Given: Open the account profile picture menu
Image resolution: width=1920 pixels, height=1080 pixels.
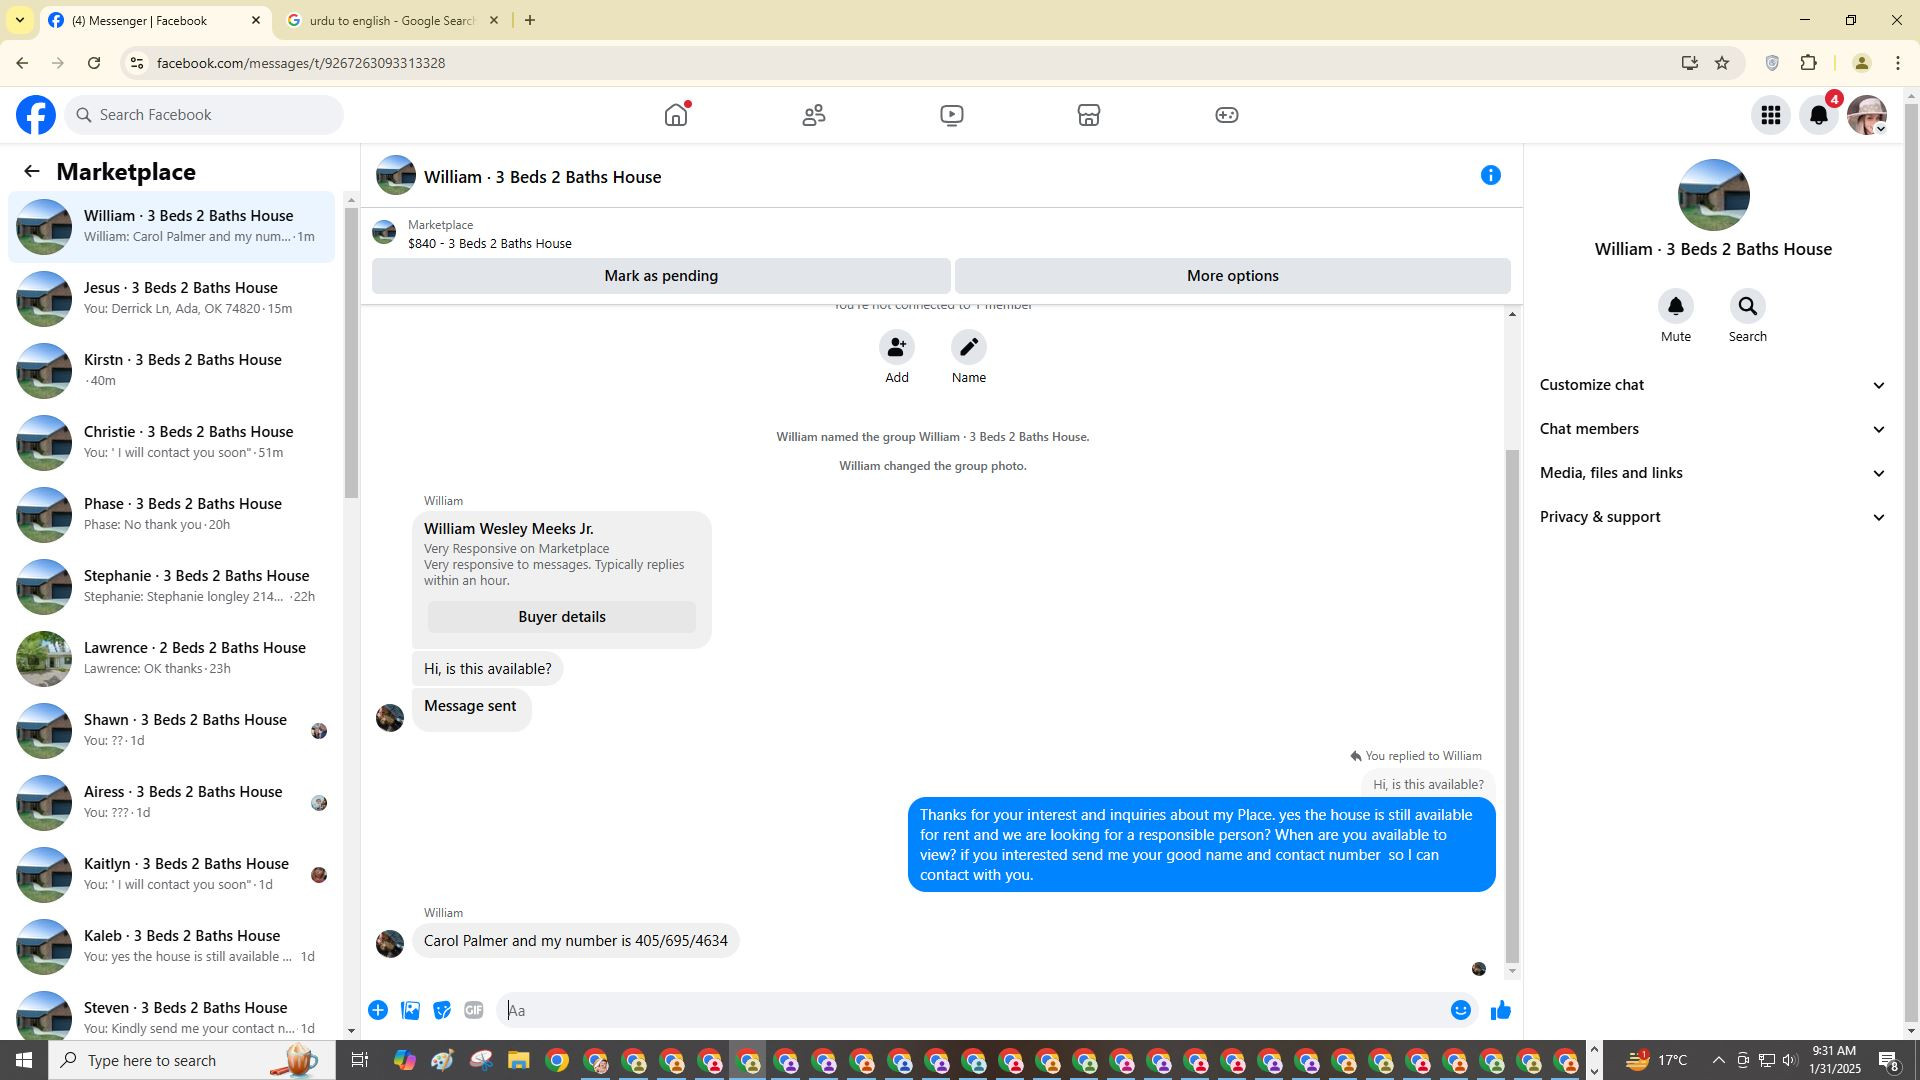Looking at the screenshot, I should [1867, 115].
